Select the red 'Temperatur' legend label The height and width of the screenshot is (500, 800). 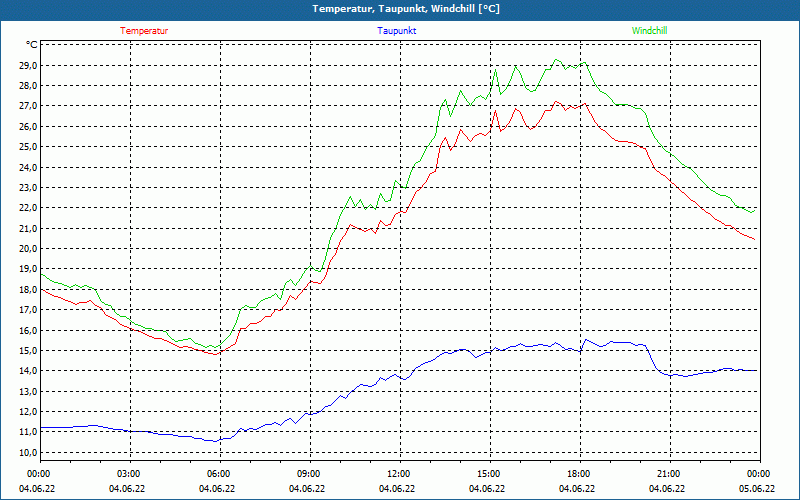tap(144, 31)
